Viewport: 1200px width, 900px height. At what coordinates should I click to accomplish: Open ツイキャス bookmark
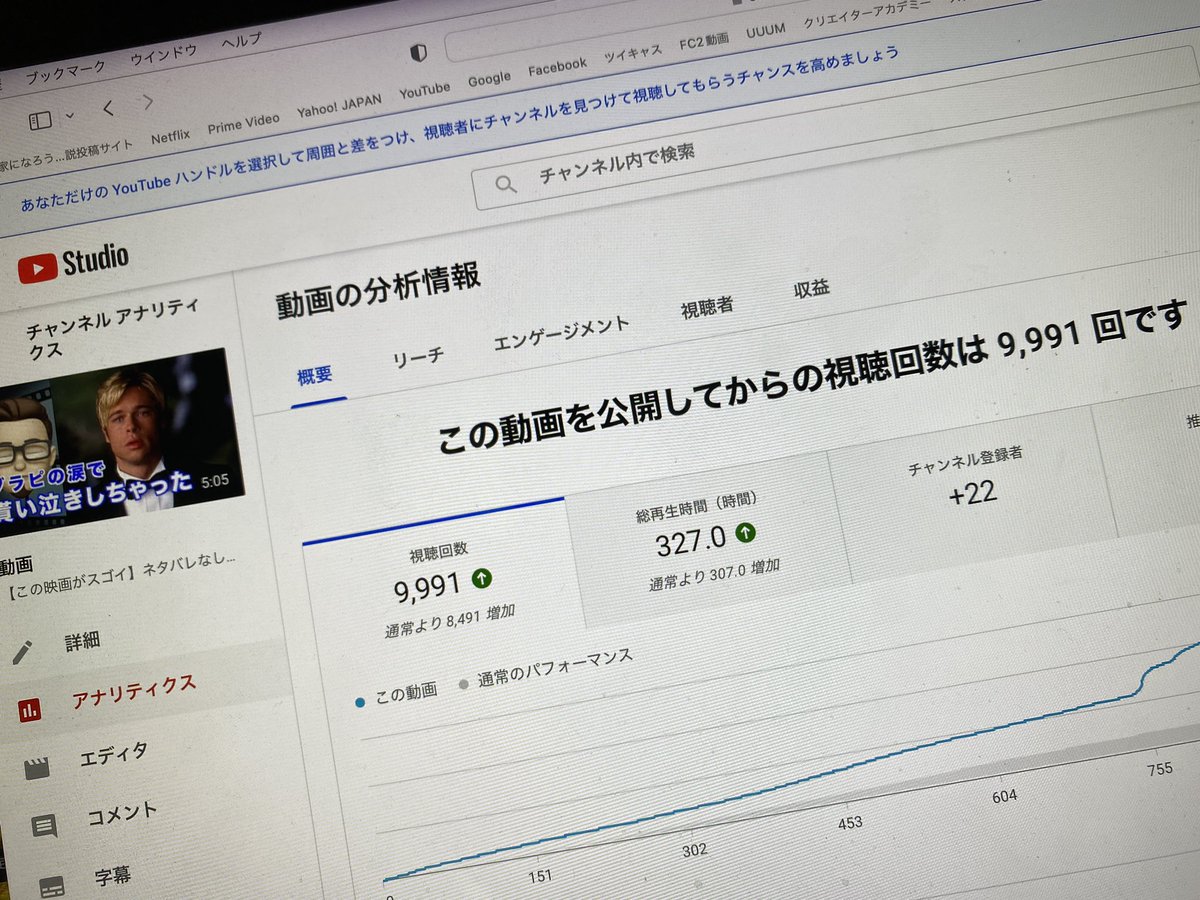pyautogui.click(x=632, y=55)
